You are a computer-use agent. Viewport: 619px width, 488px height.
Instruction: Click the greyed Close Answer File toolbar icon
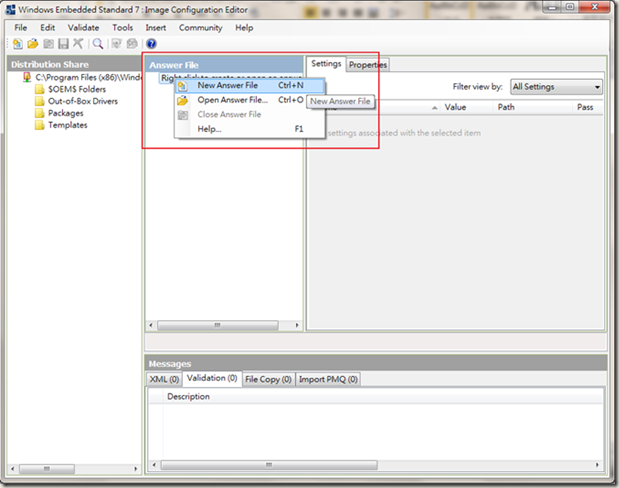(48, 44)
